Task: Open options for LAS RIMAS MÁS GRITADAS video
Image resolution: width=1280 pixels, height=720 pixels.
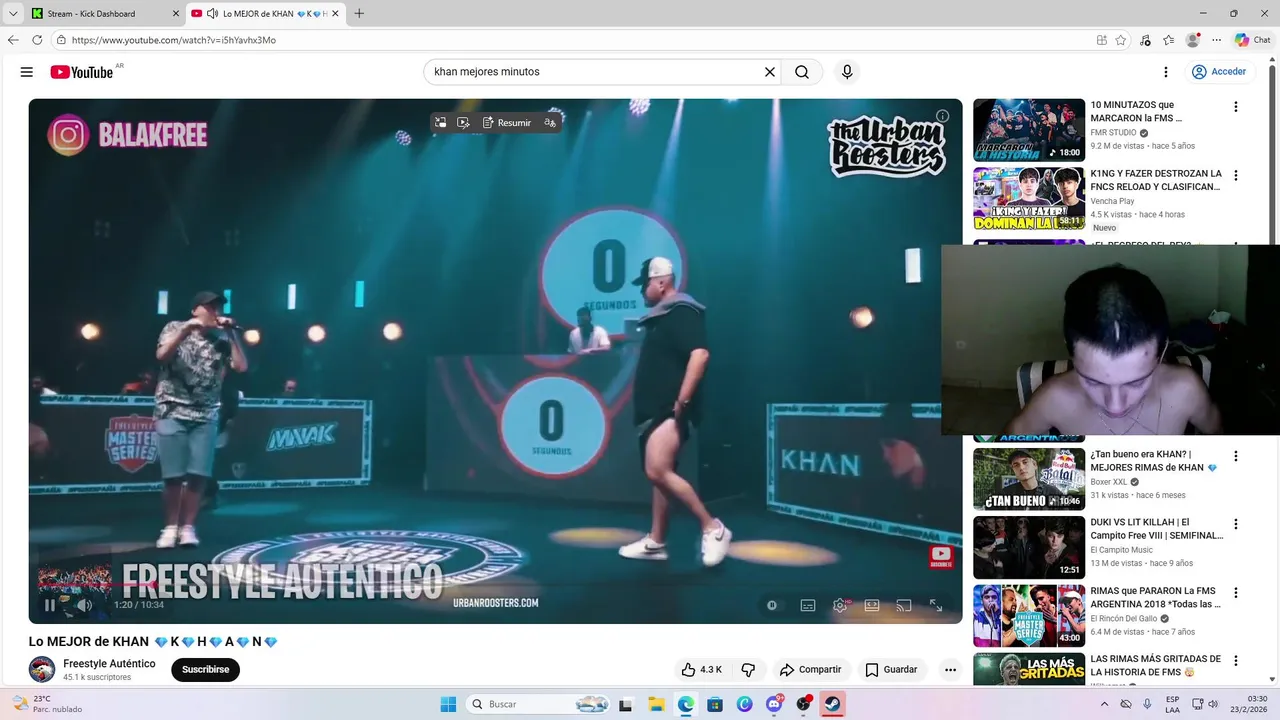Action: coord(1235,661)
